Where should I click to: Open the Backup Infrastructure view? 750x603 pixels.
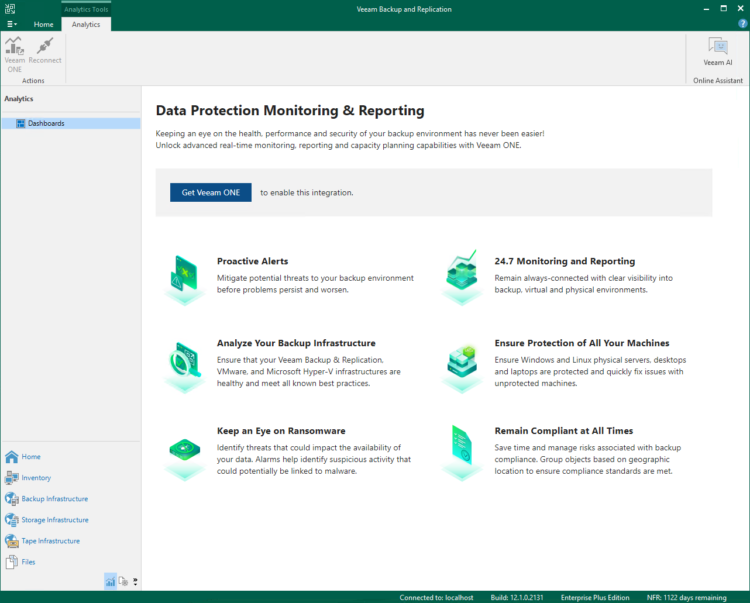pyautogui.click(x=54, y=499)
